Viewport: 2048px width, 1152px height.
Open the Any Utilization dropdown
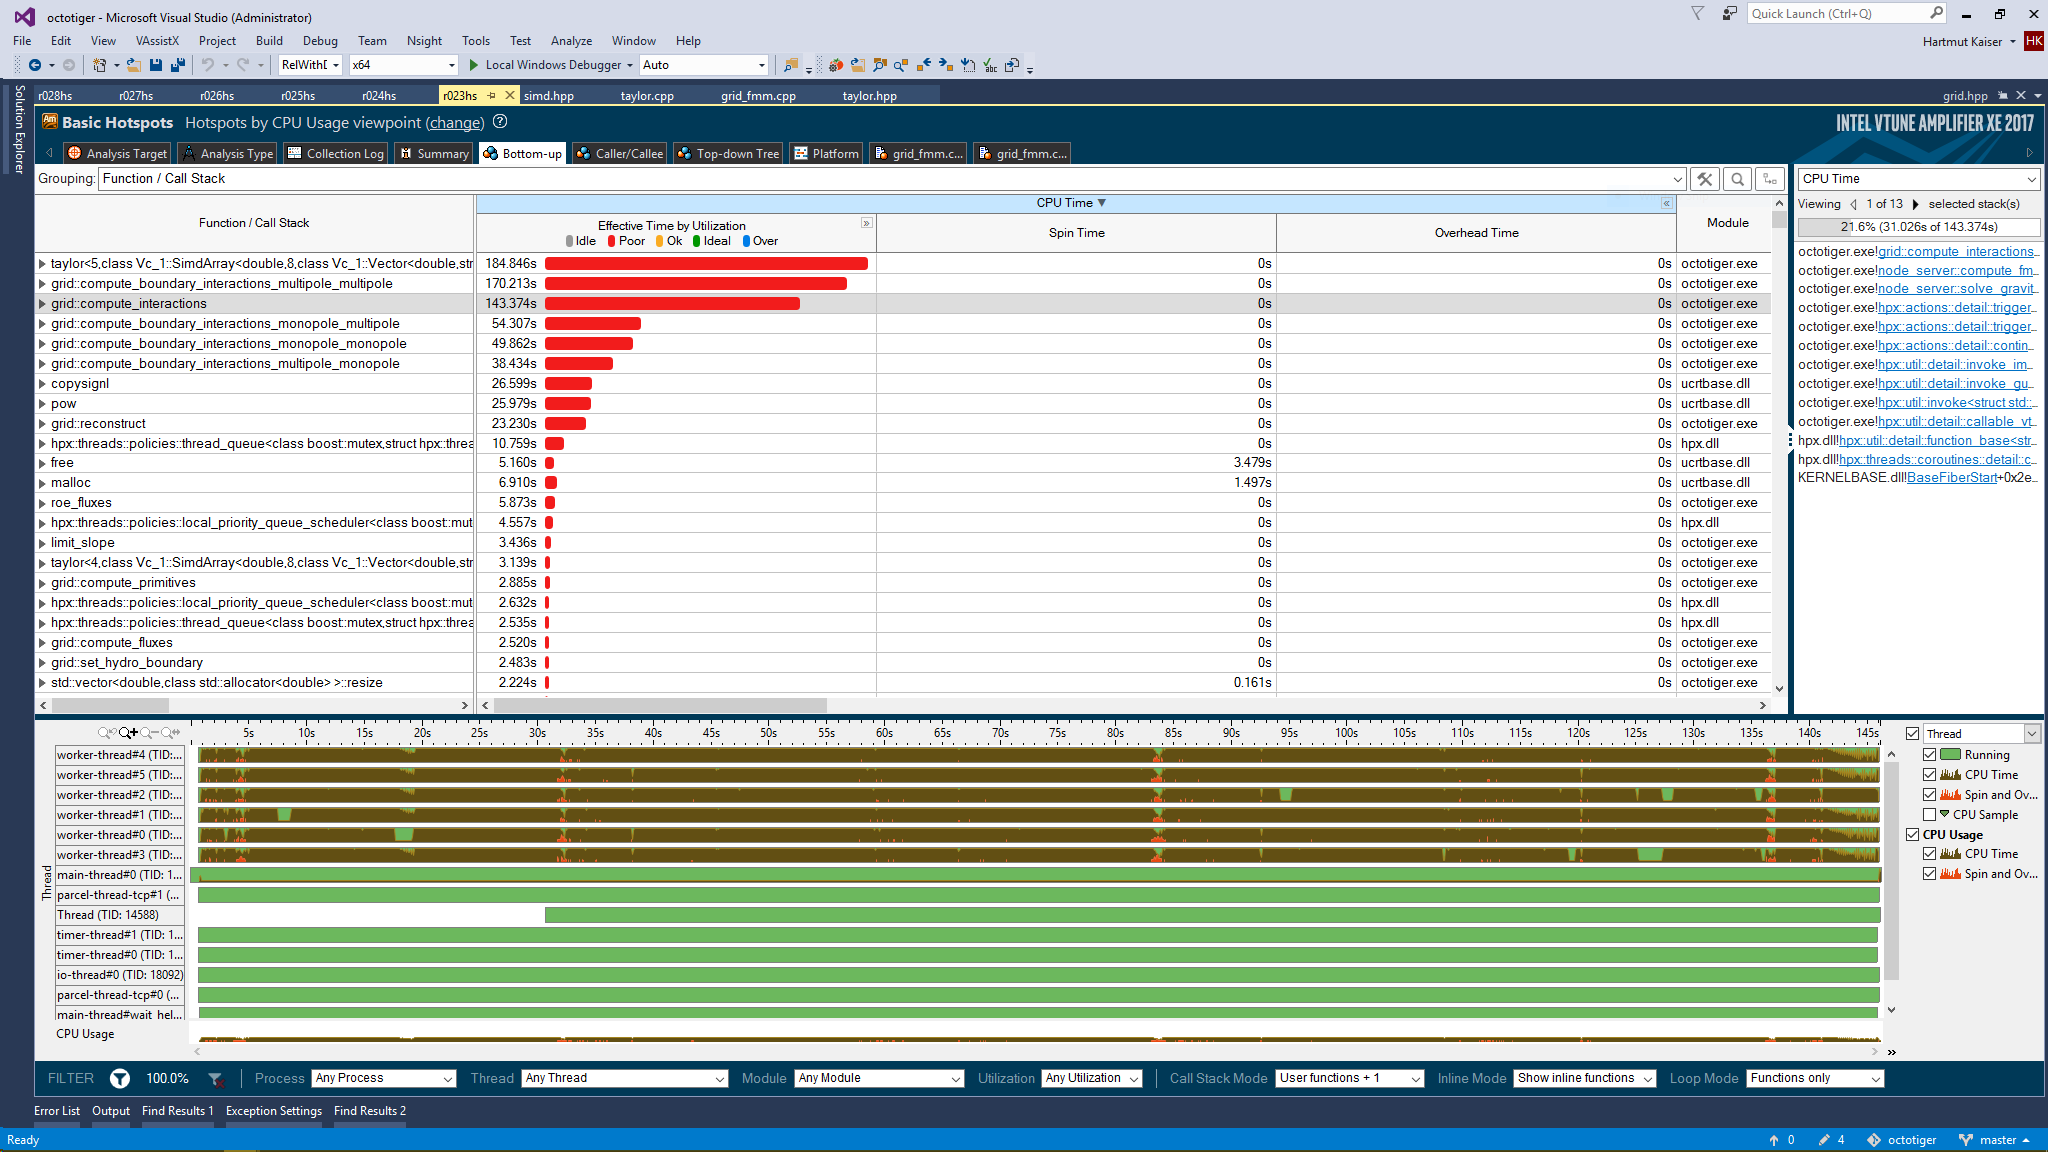tap(1092, 1078)
